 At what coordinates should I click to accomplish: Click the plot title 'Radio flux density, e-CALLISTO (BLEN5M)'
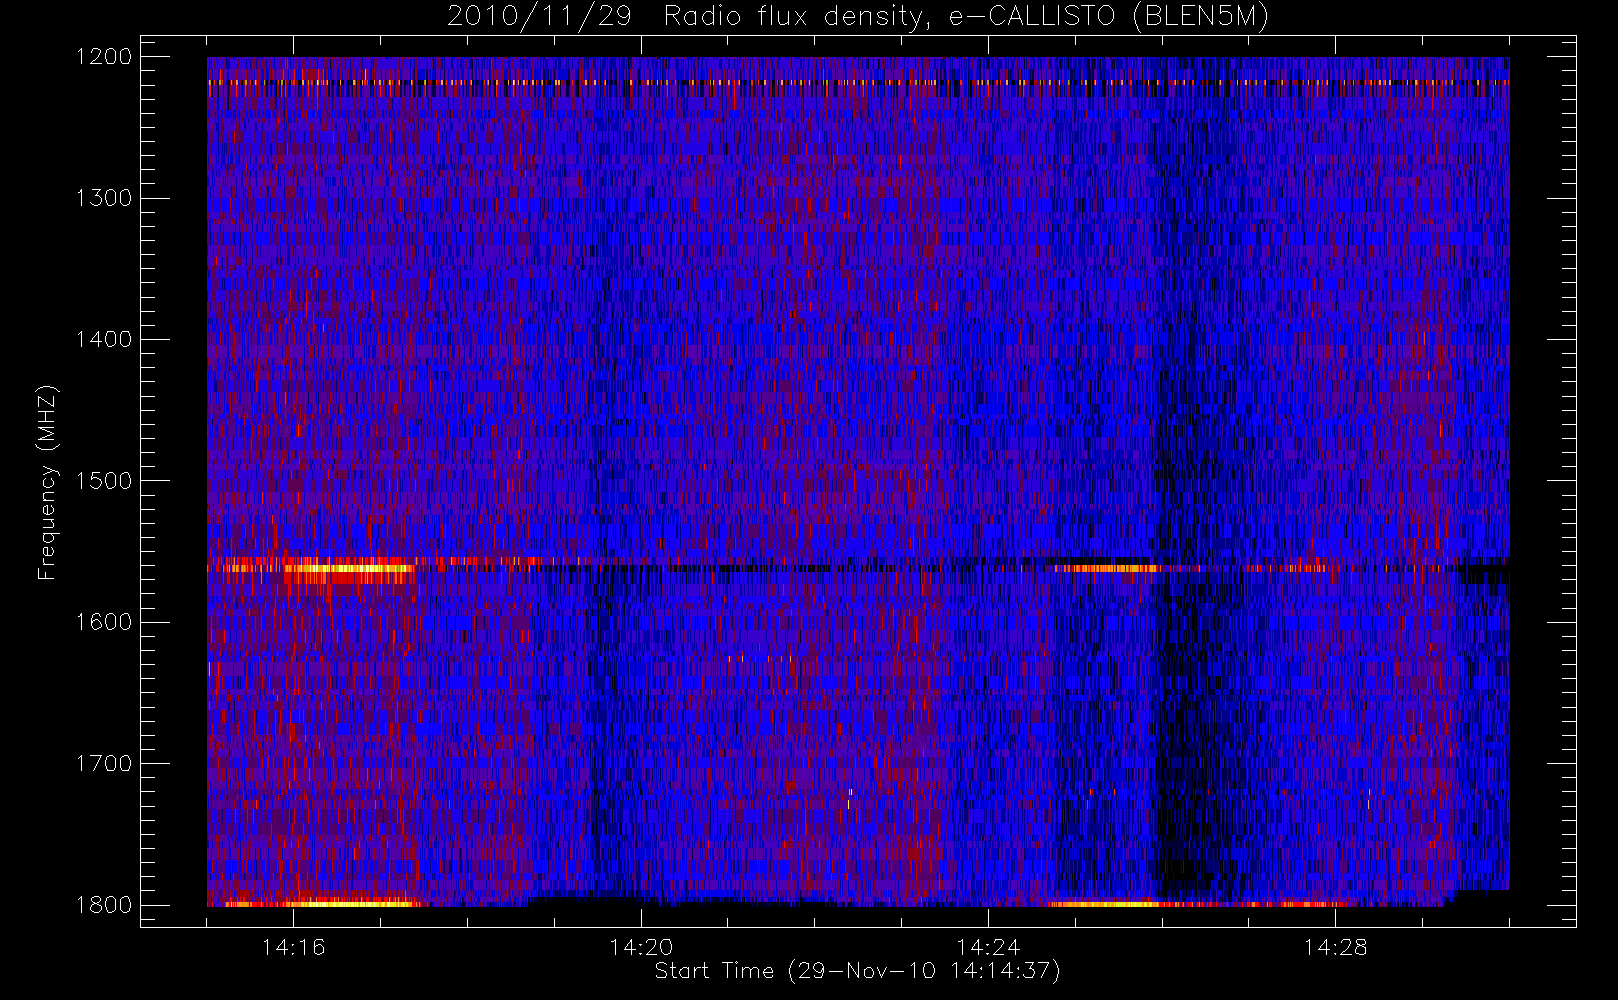pyautogui.click(x=966, y=17)
